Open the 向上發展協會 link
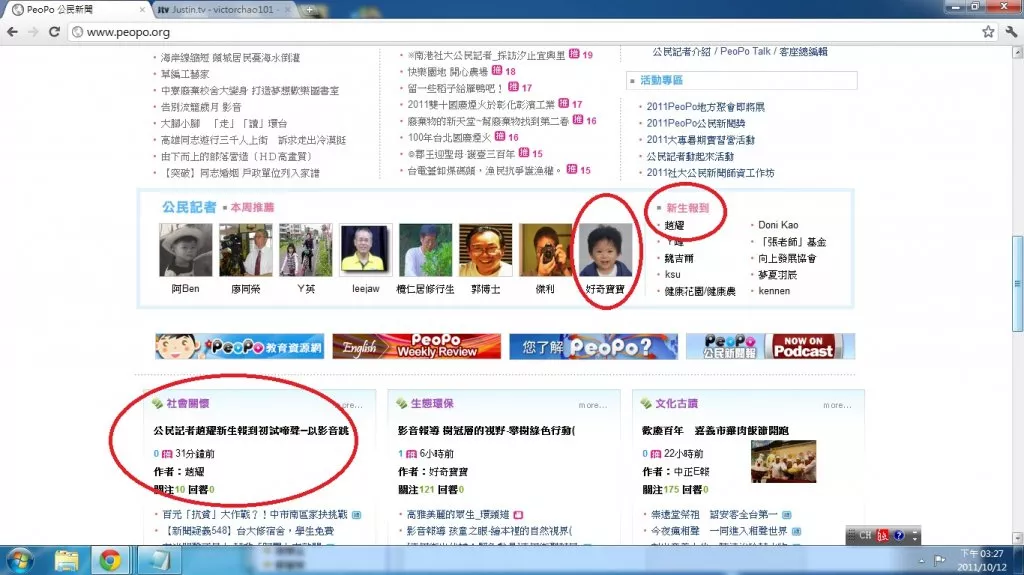The height and width of the screenshot is (575, 1024). [787, 258]
